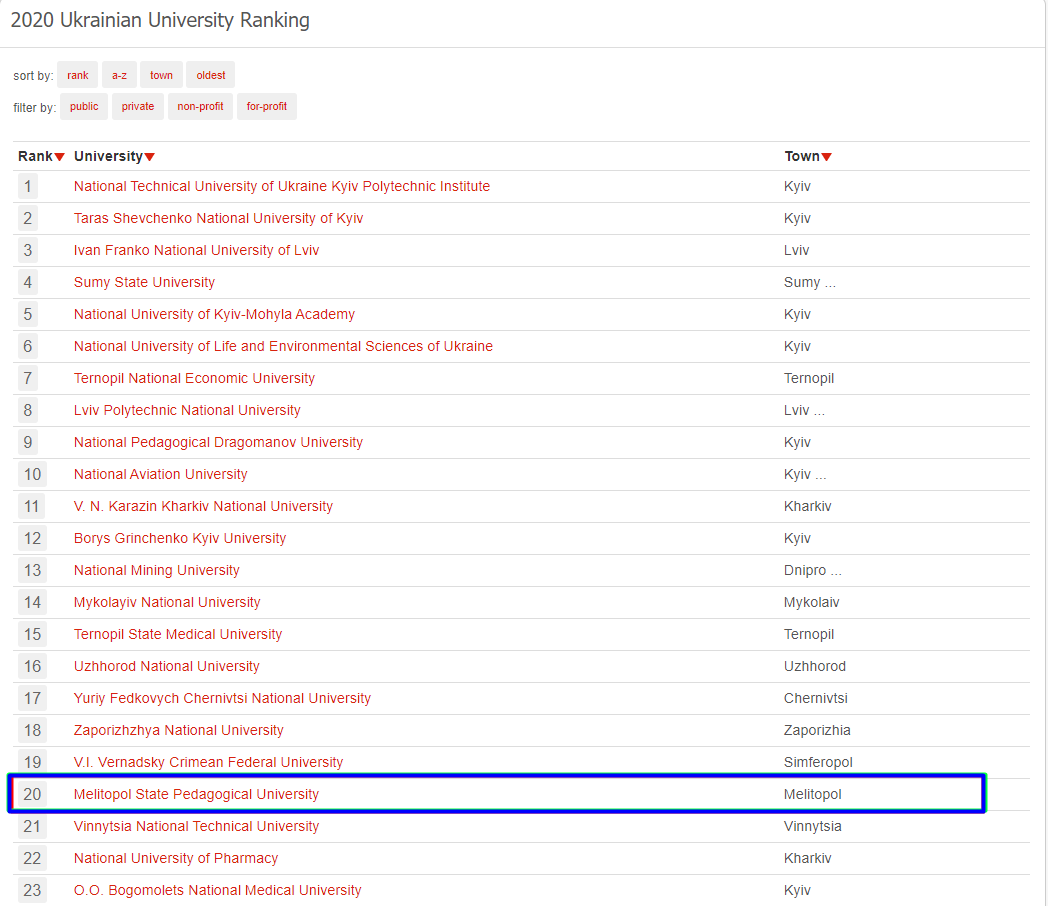Sort universities a-z
Viewport: 1048px width, 906px height.
pos(119,75)
